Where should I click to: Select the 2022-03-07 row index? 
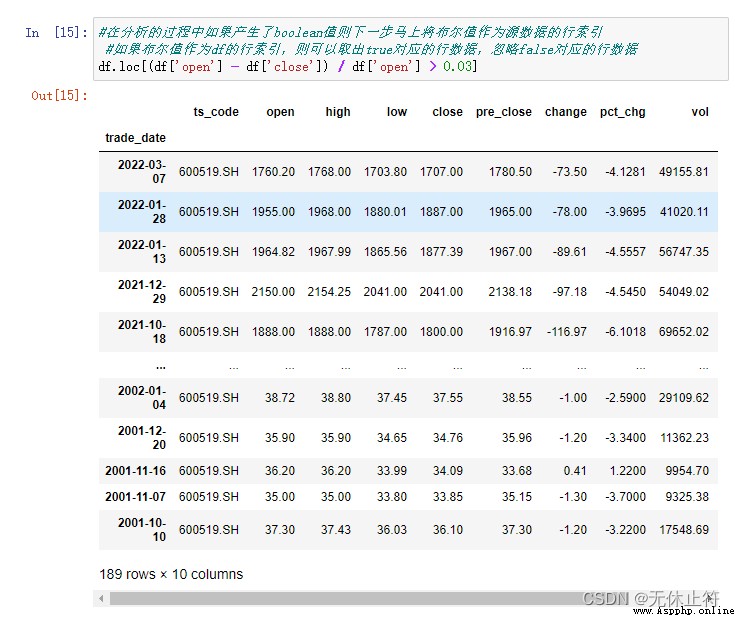pyautogui.click(x=142, y=172)
